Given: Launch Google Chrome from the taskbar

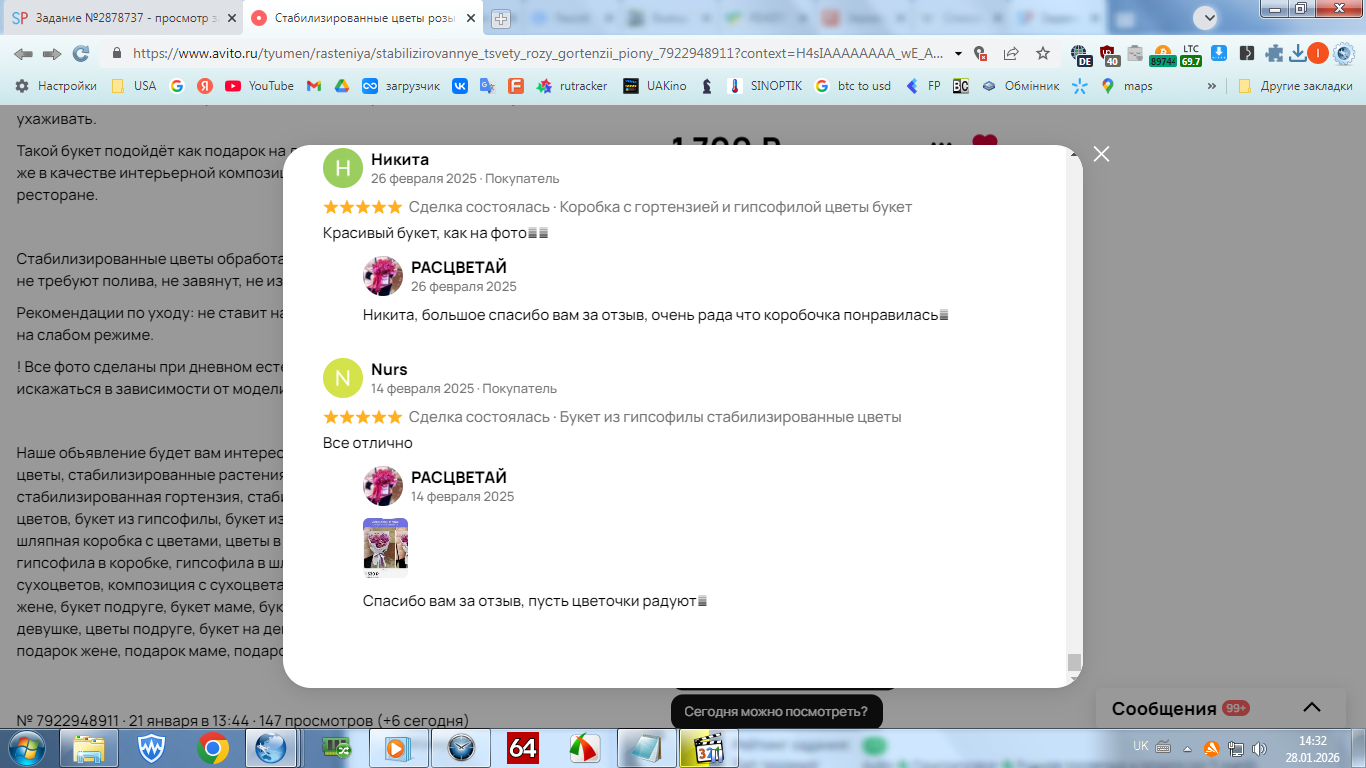Looking at the screenshot, I should point(213,748).
